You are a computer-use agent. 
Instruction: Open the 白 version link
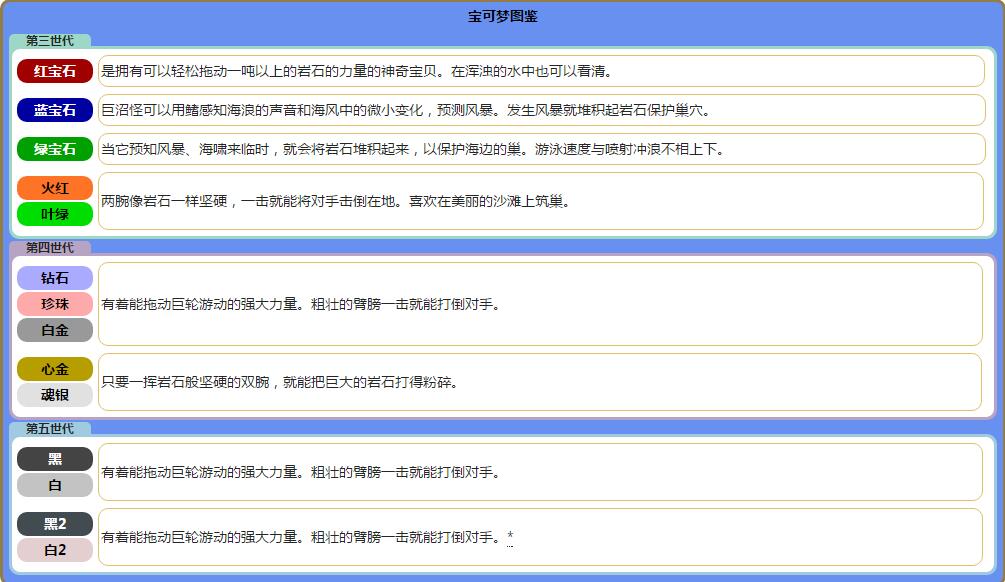[x=54, y=485]
